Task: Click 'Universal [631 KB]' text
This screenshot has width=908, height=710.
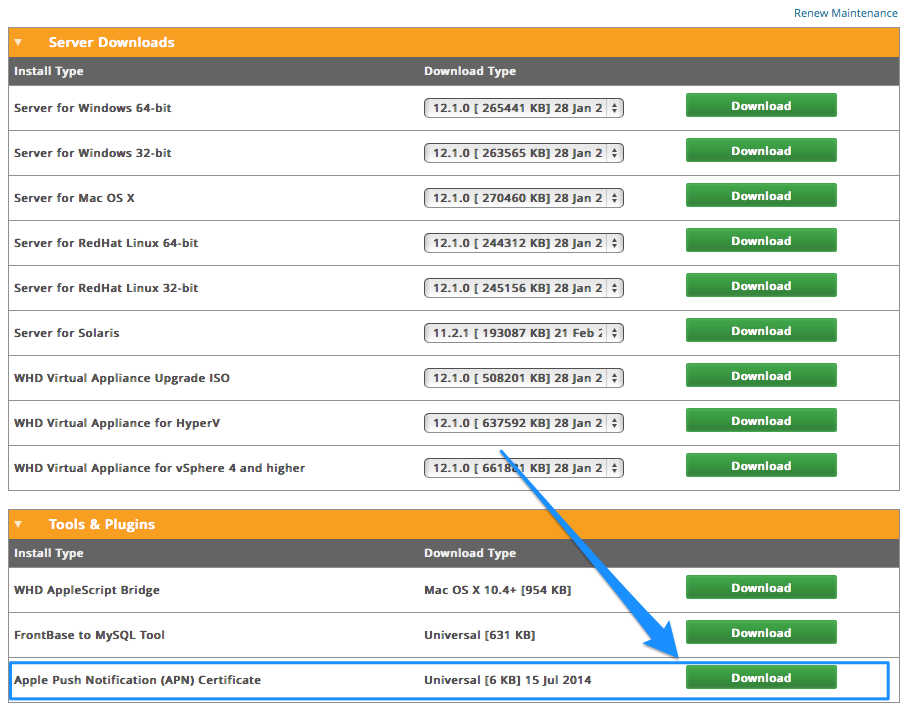Action: [479, 635]
